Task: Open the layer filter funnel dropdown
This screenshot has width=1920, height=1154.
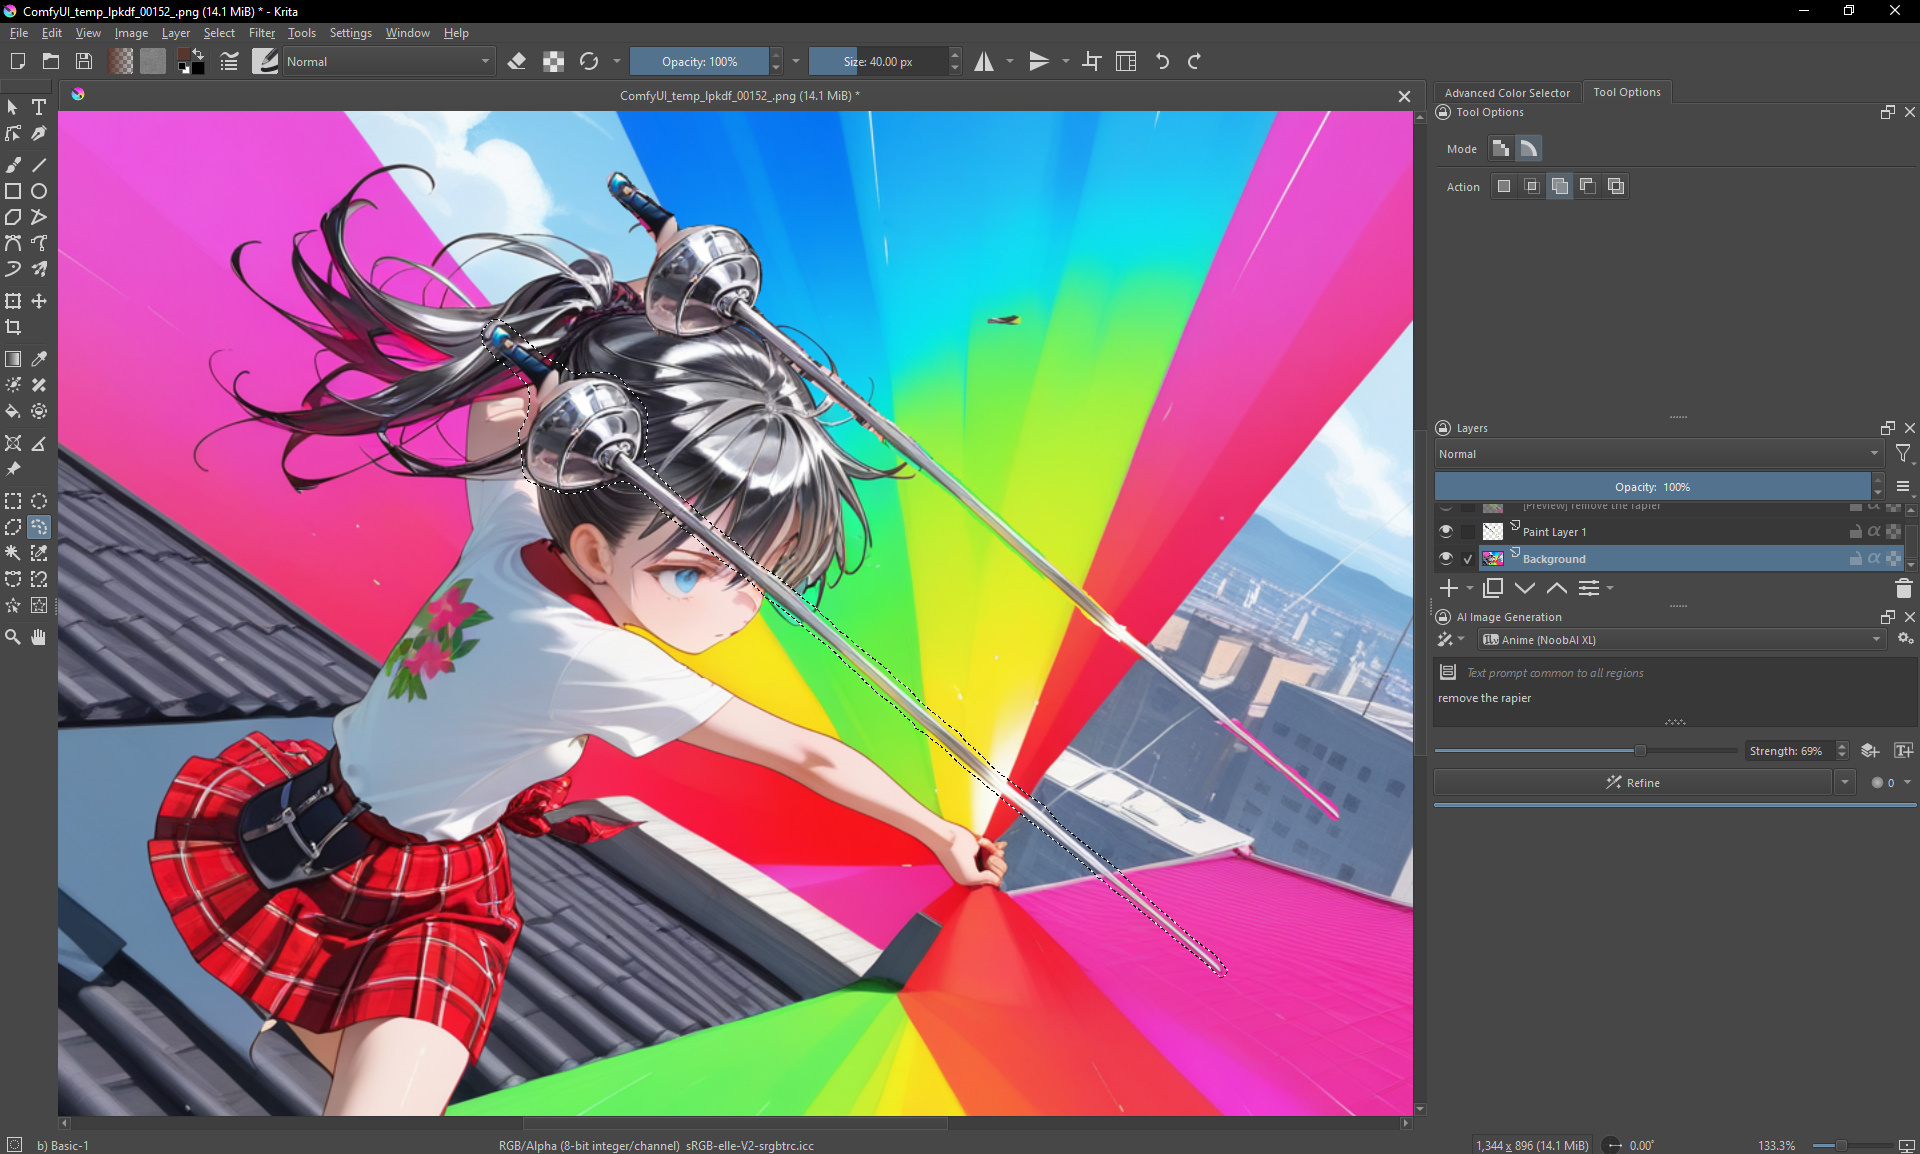Action: pyautogui.click(x=1903, y=454)
